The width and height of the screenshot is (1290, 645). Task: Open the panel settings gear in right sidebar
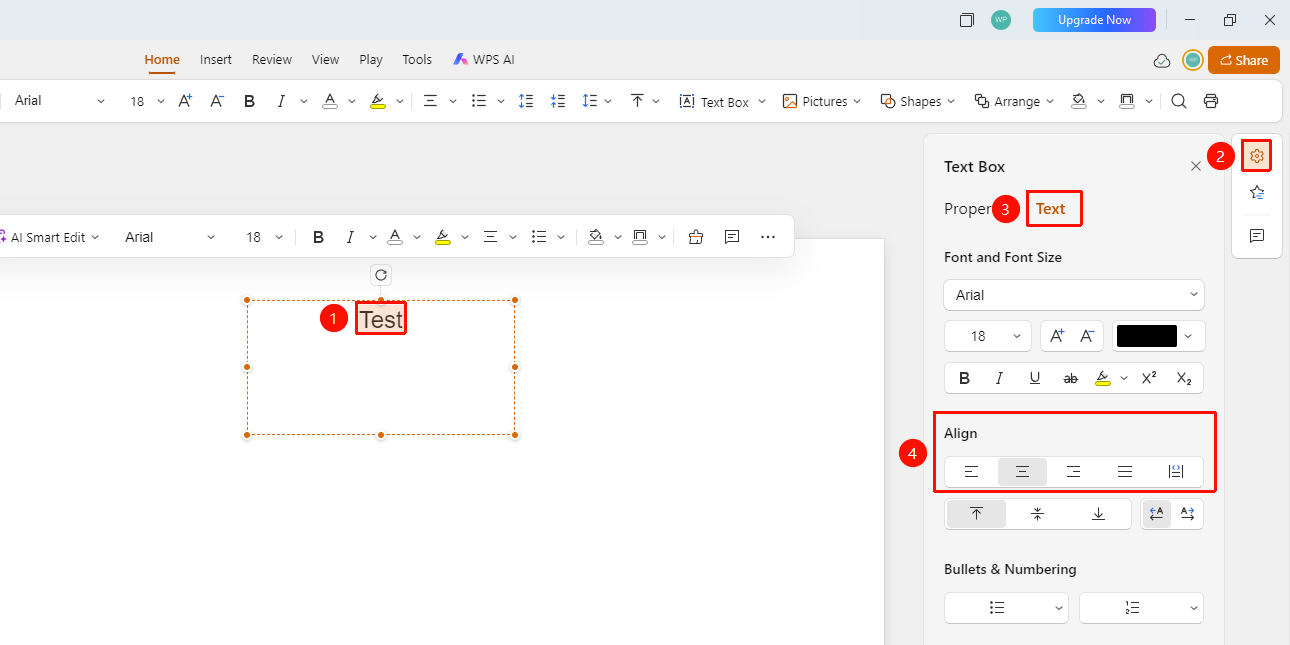pyautogui.click(x=1257, y=156)
